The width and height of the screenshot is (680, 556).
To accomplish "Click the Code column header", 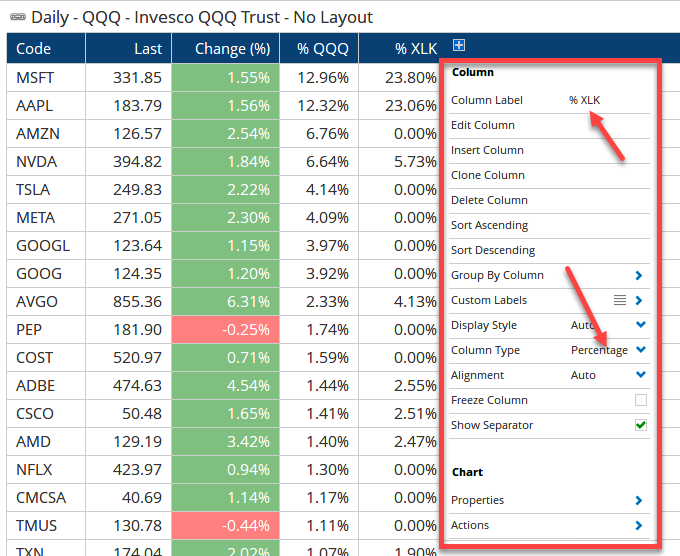I will tap(46, 48).
